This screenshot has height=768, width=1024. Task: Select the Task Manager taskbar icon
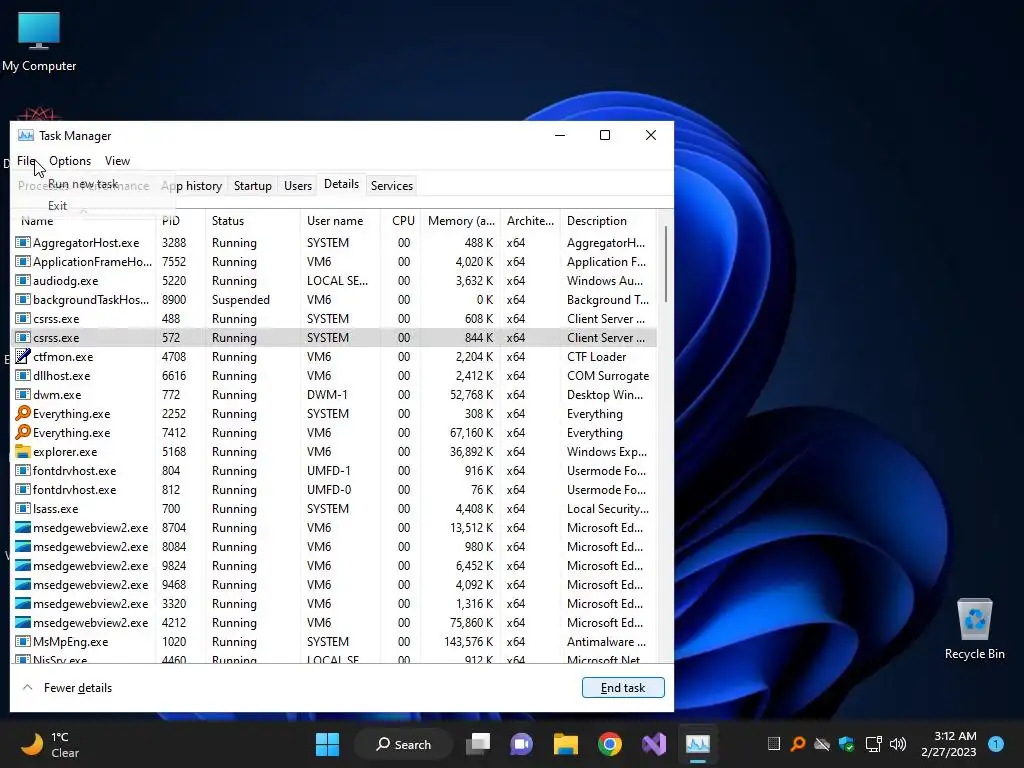697,744
